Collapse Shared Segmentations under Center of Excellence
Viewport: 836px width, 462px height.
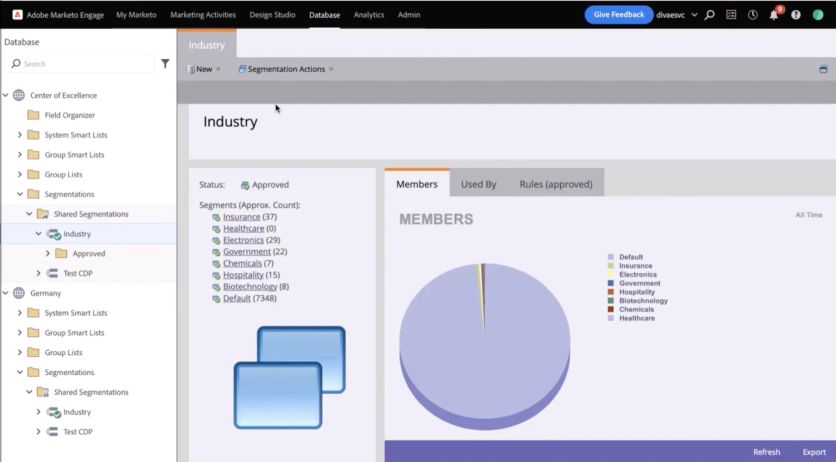[x=29, y=214]
